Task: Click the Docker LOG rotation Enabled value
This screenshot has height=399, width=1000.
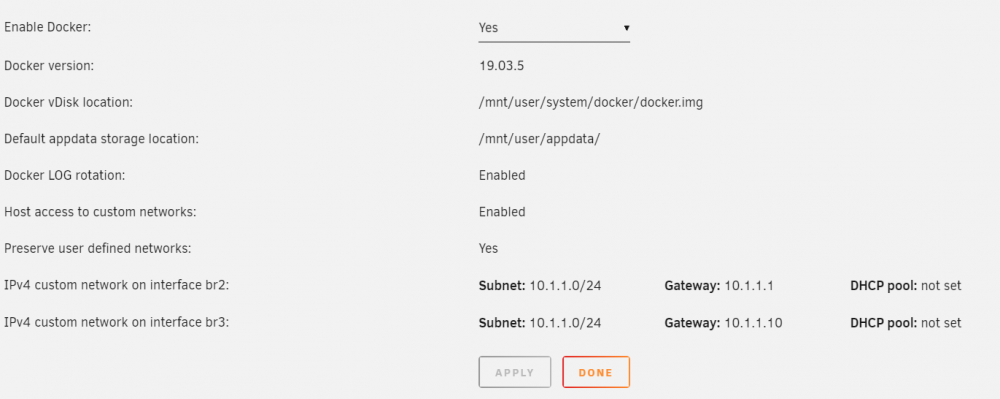Action: pyautogui.click(x=502, y=175)
